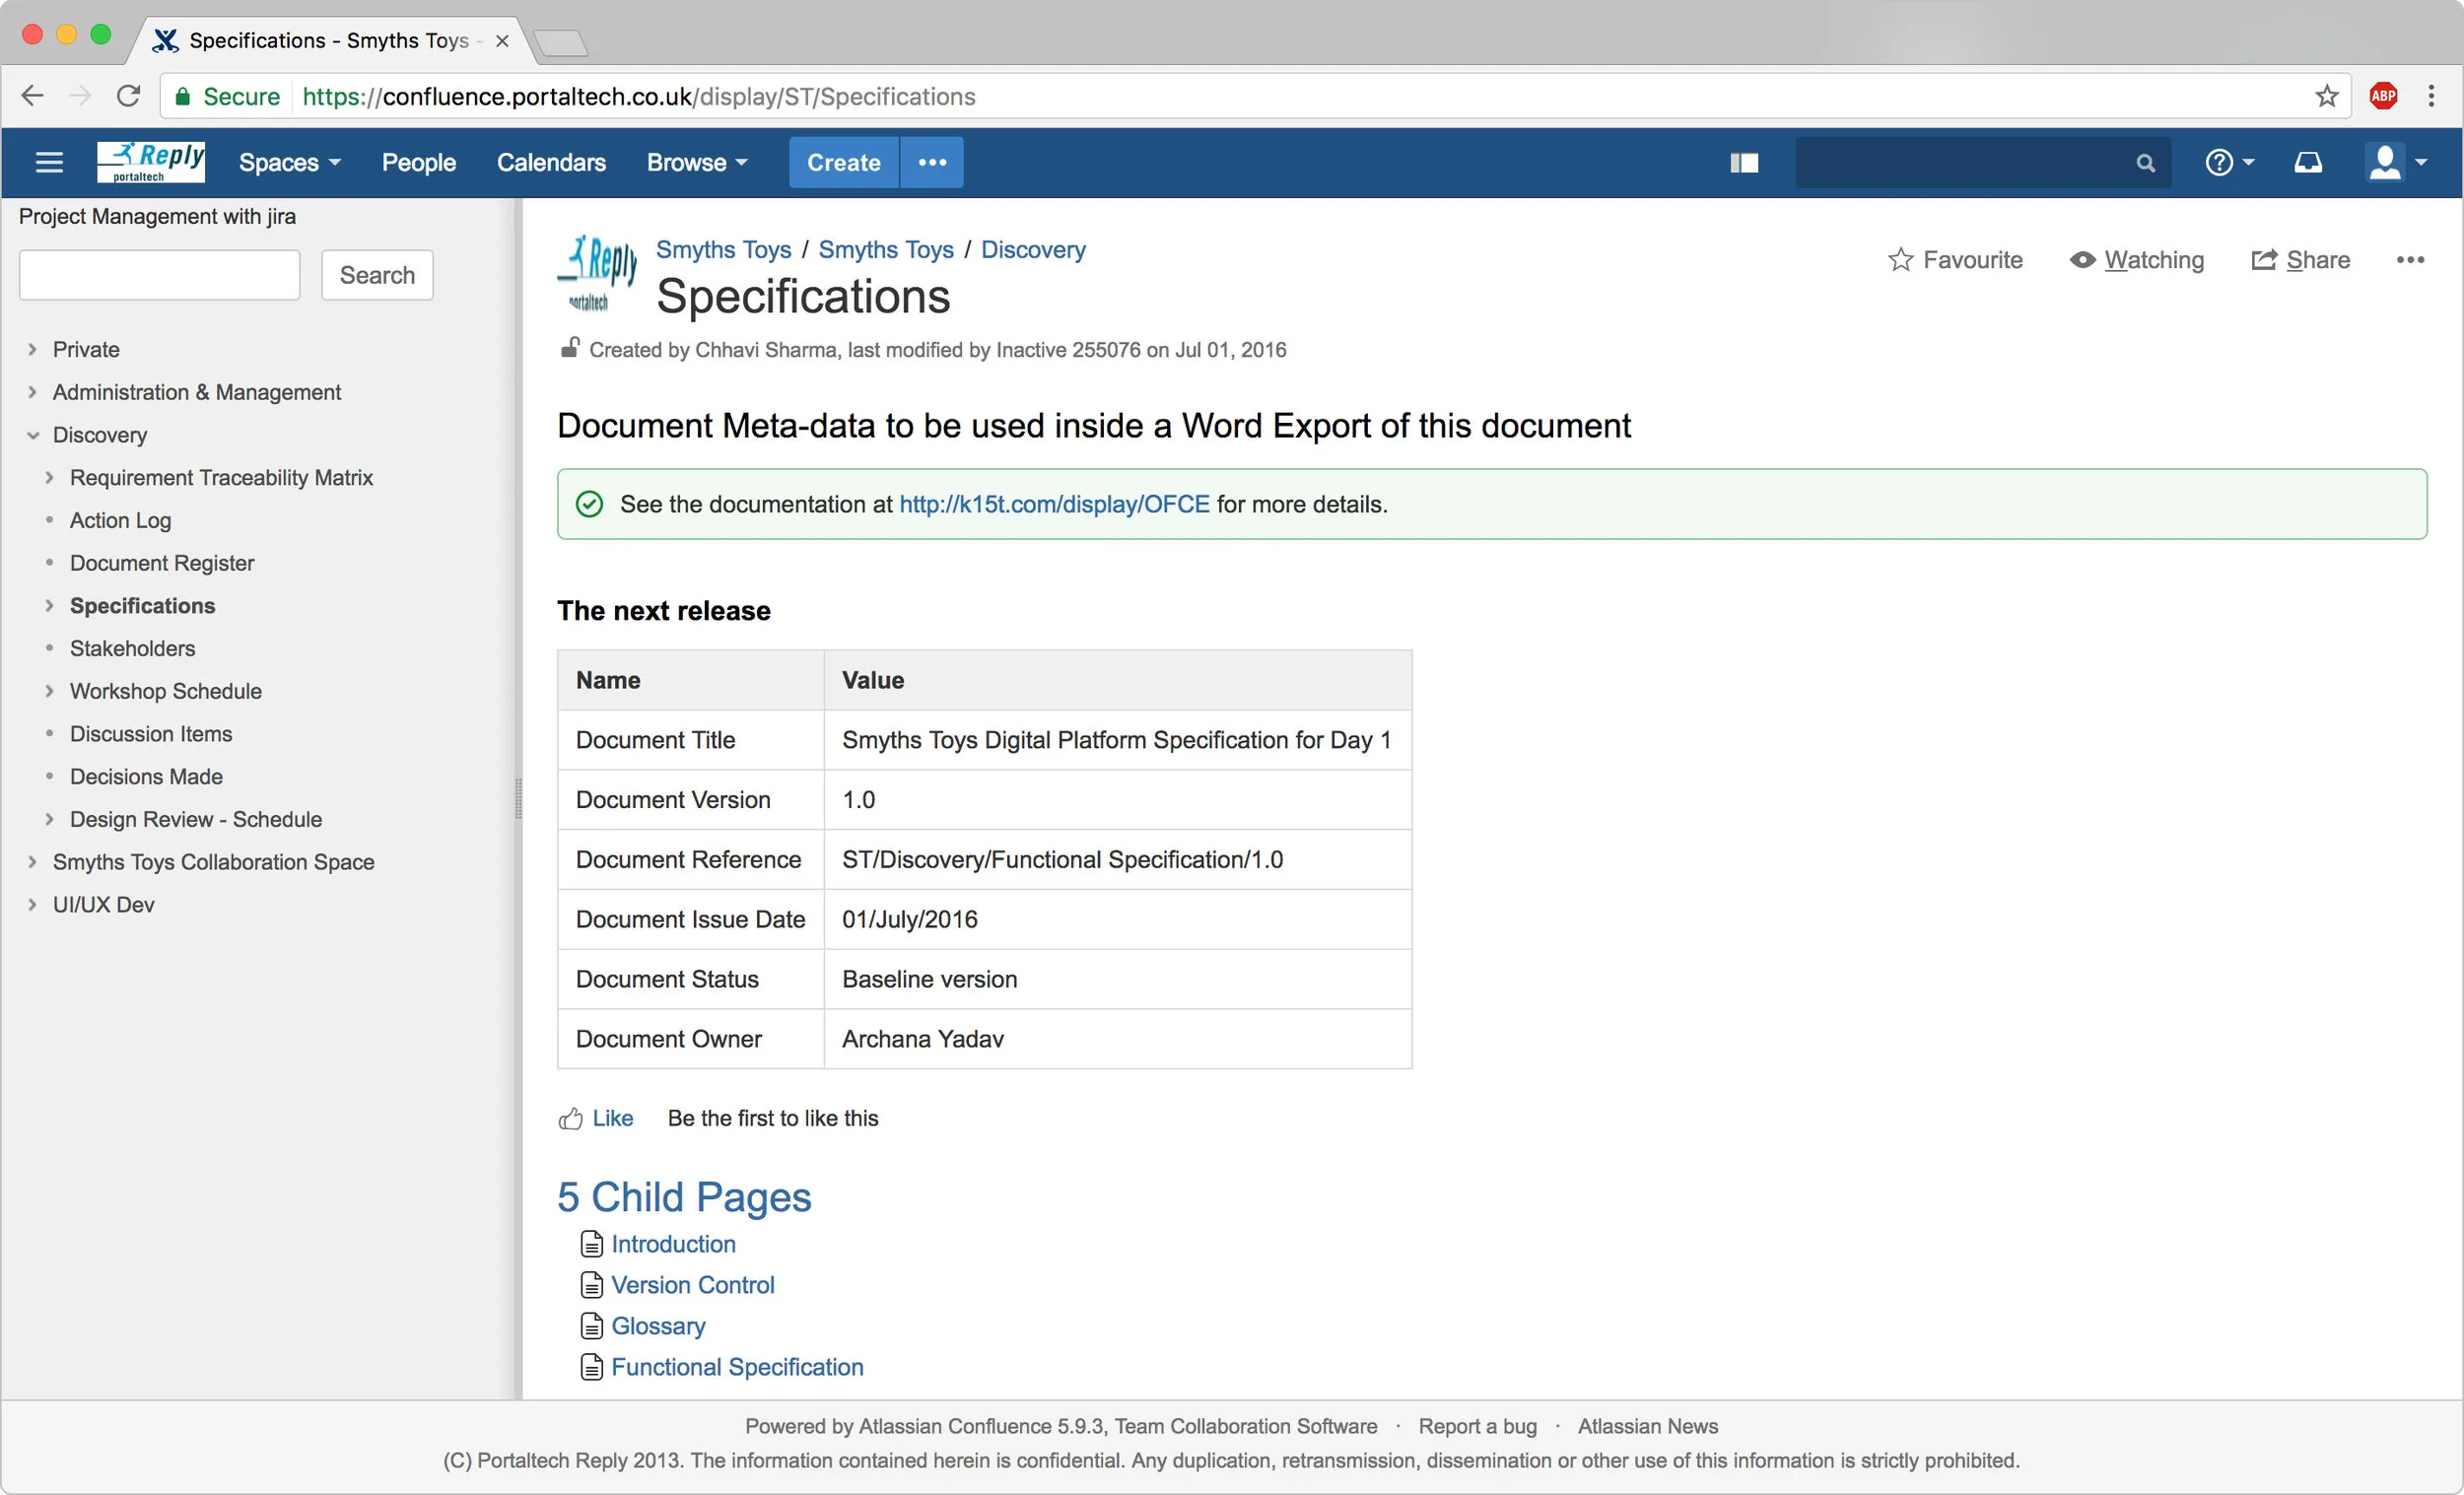Expand the UI/UX Dev node
This screenshot has height=1495, width=2464.
32,904
